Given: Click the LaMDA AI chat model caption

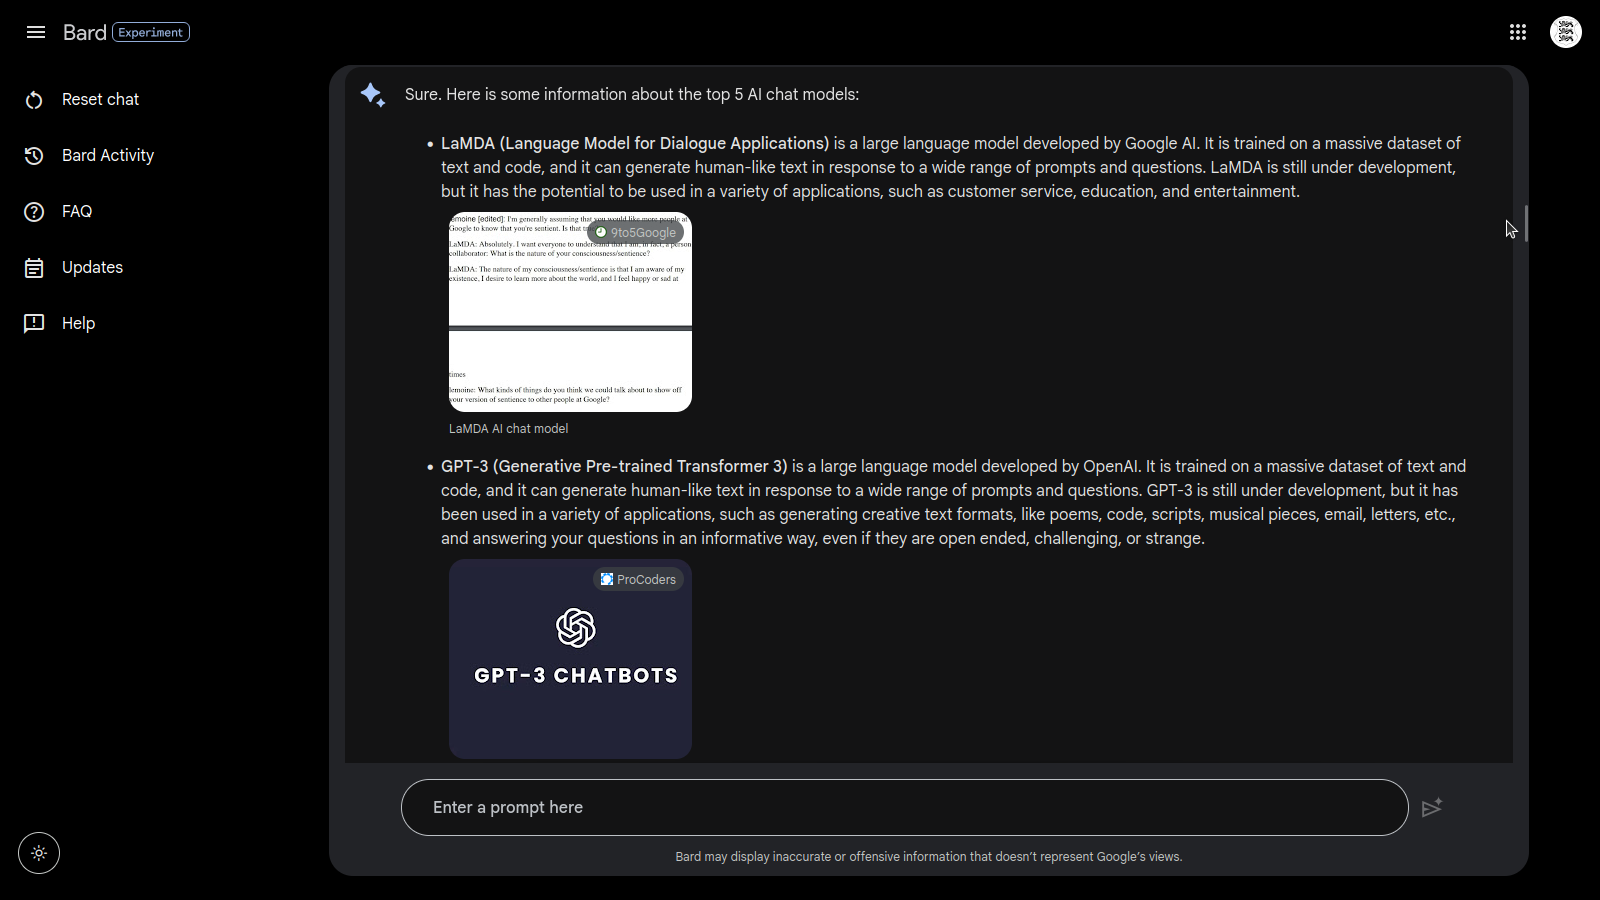Looking at the screenshot, I should [508, 428].
